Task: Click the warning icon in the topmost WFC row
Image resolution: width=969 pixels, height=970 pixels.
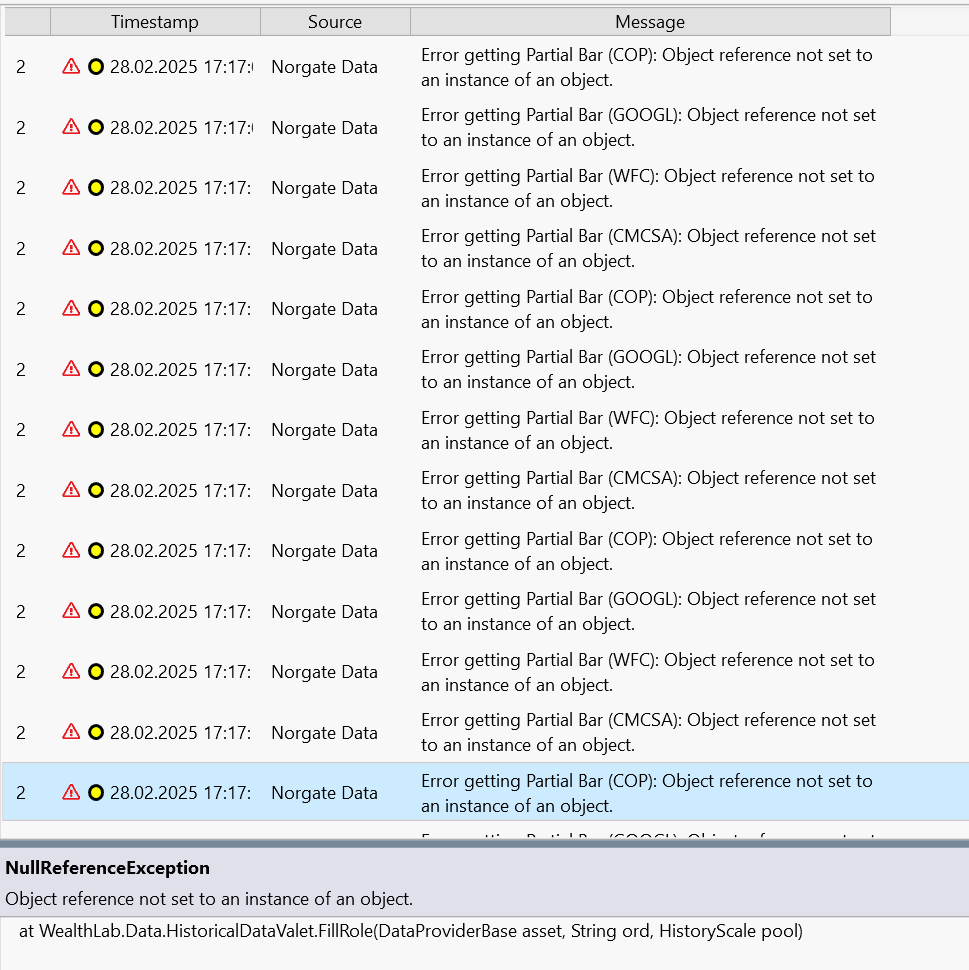Action: (x=71, y=188)
